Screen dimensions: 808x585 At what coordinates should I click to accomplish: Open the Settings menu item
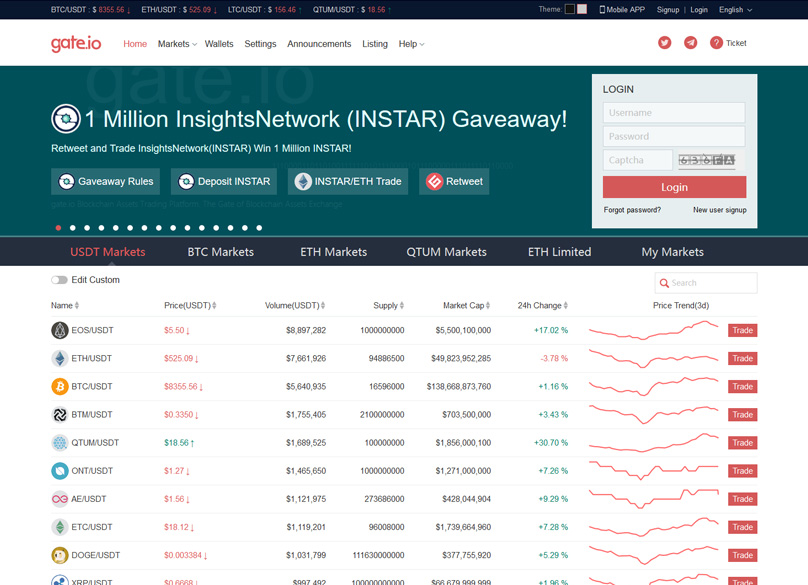[x=260, y=44]
